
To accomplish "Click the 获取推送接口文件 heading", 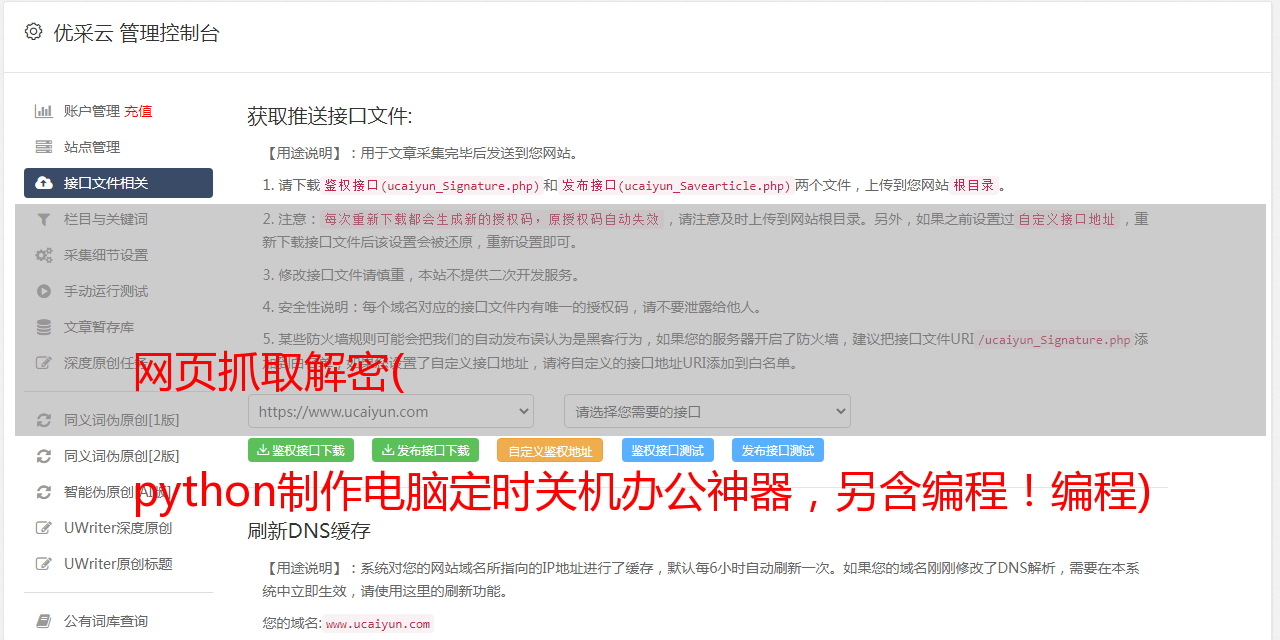I will [x=330, y=116].
